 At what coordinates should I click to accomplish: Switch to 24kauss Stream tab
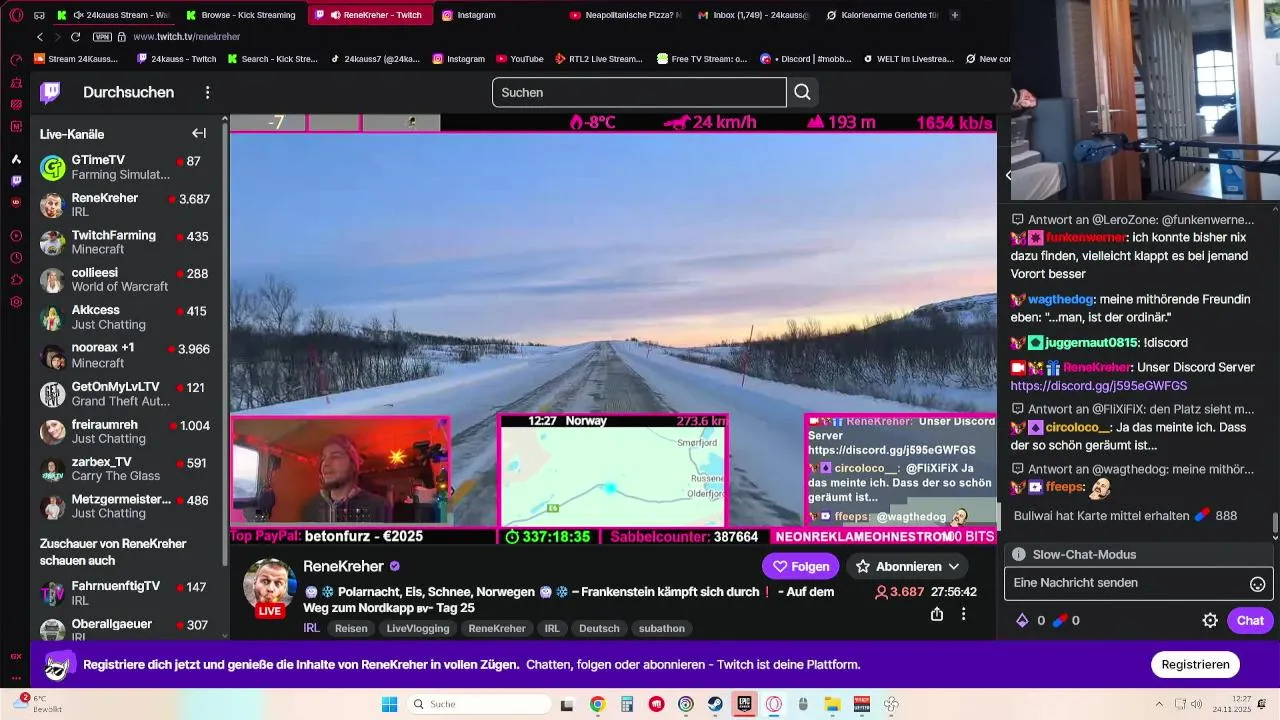click(112, 15)
